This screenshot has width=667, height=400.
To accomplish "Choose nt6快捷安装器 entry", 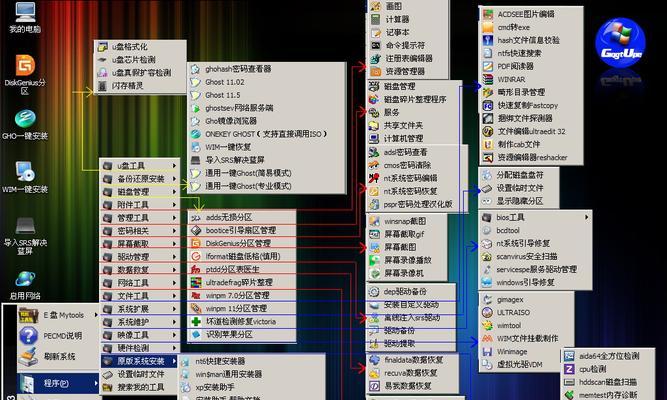I will pyautogui.click(x=252, y=361).
